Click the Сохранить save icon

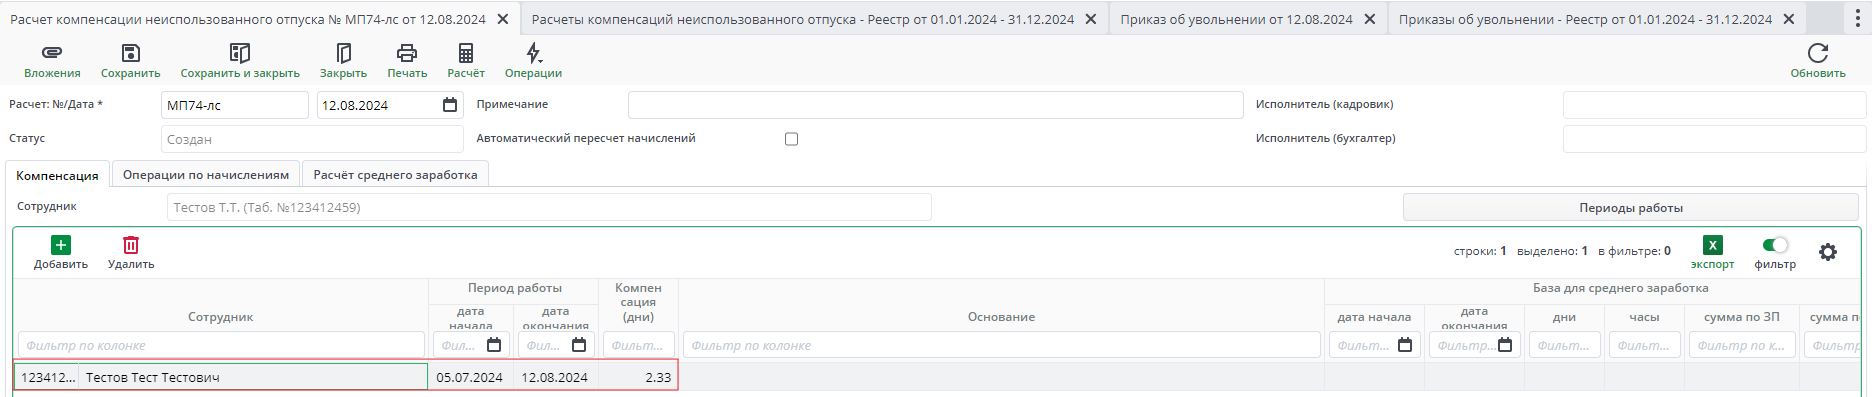point(130,53)
